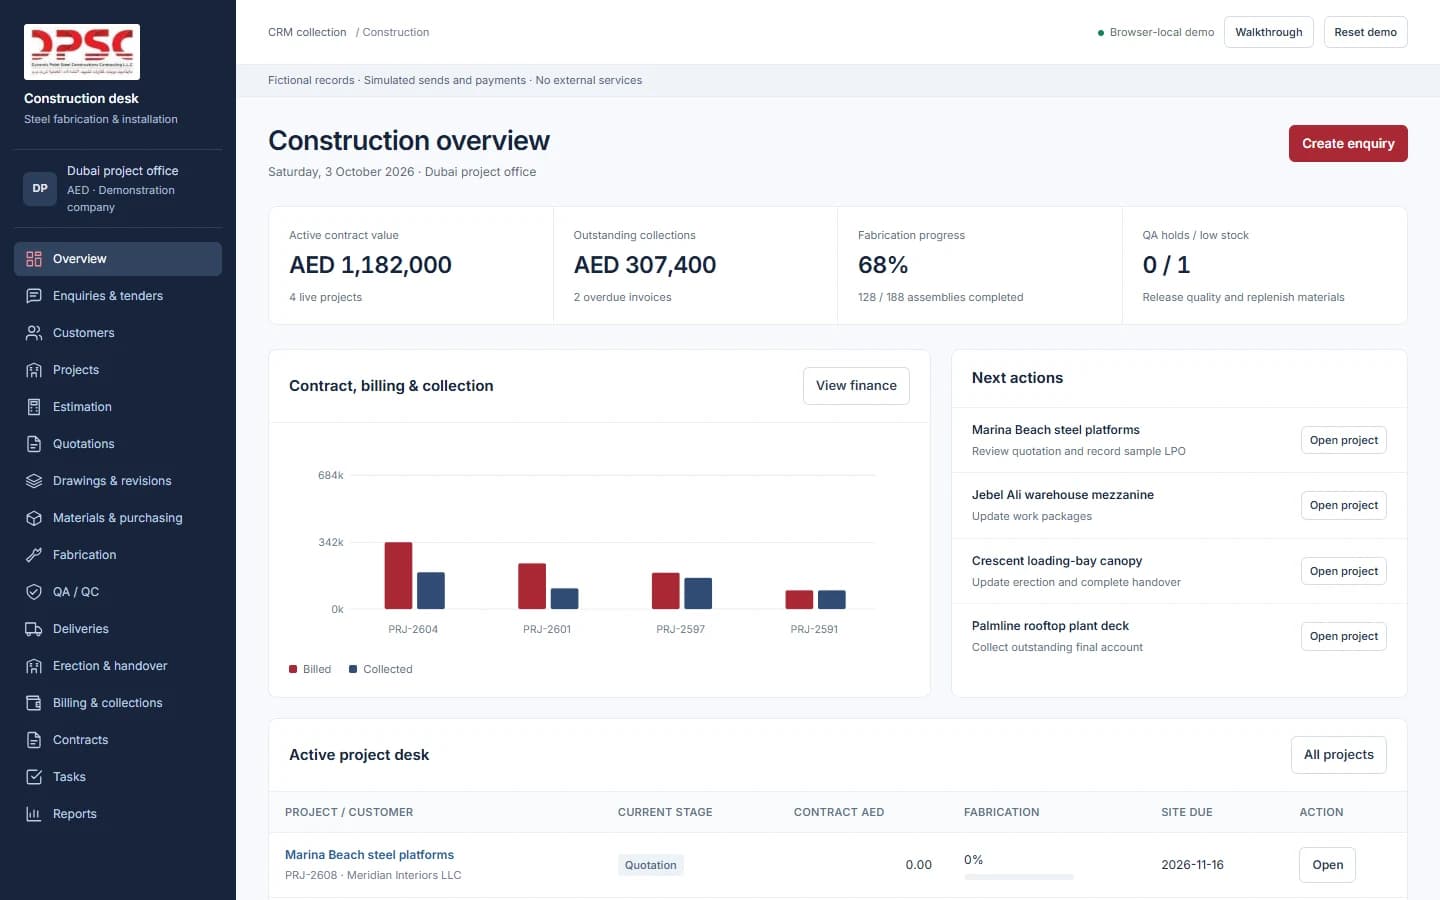This screenshot has height=900, width=1440.
Task: Click the DP office avatar badge
Action: tap(40, 188)
